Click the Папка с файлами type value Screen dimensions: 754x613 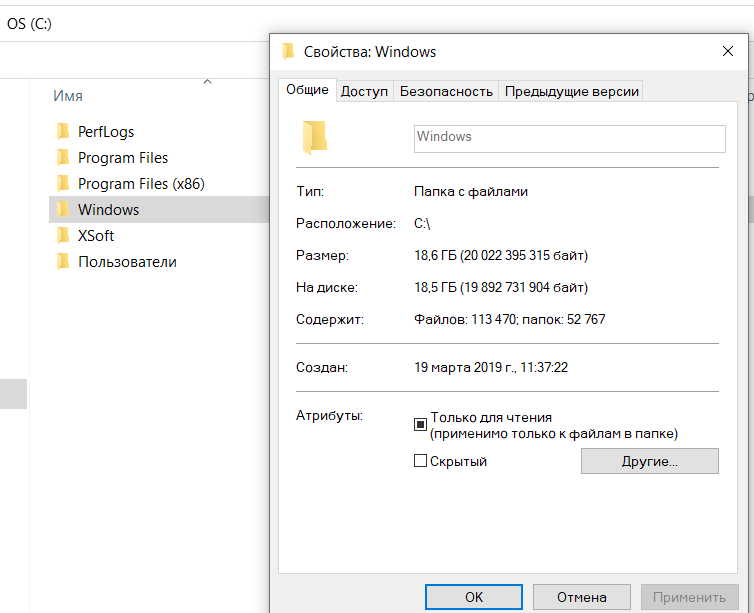tap(471, 191)
